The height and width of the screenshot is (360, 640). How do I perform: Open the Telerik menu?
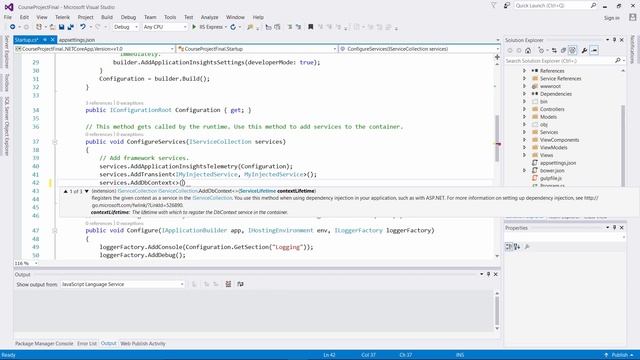pos(62,17)
